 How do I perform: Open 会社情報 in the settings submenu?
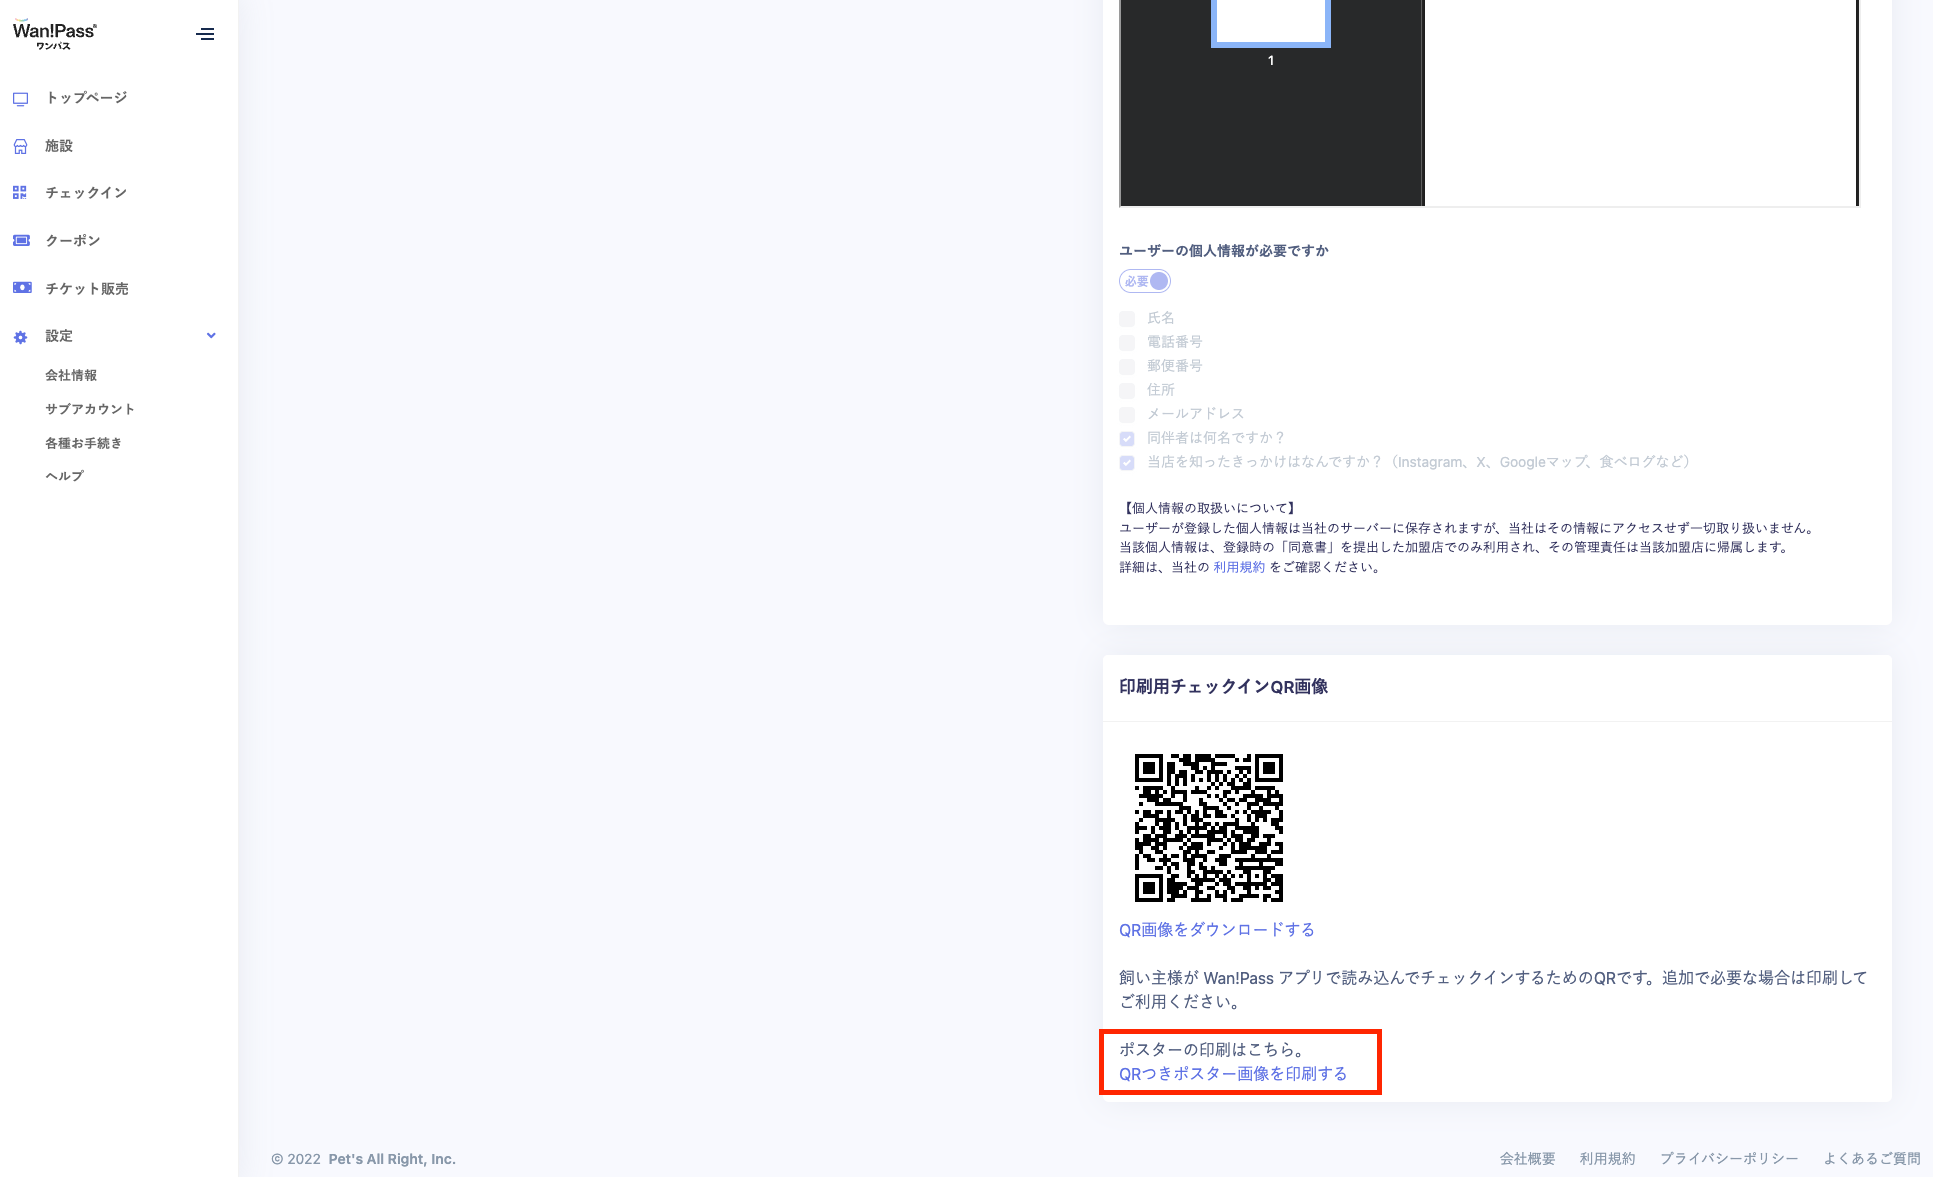(x=71, y=375)
